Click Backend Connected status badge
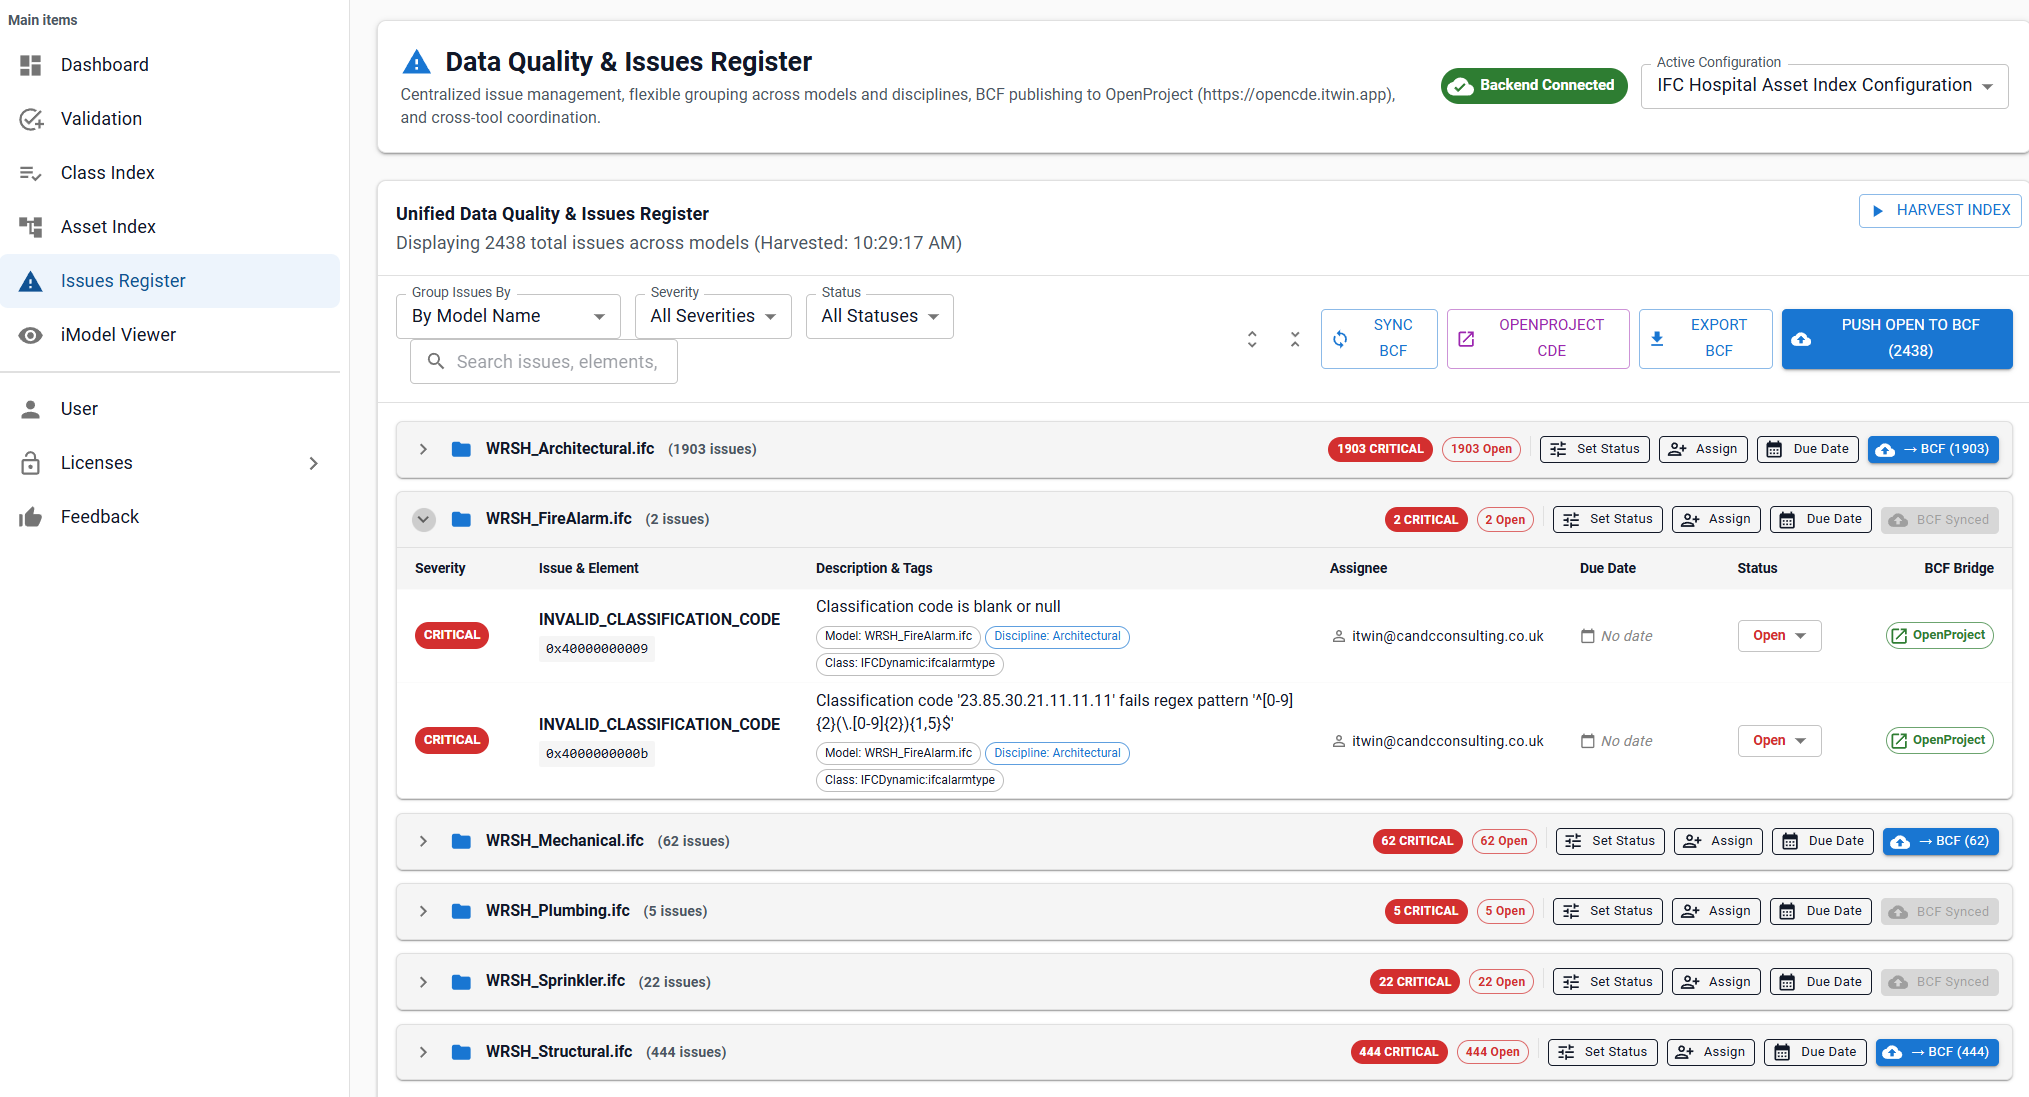 coord(1534,86)
